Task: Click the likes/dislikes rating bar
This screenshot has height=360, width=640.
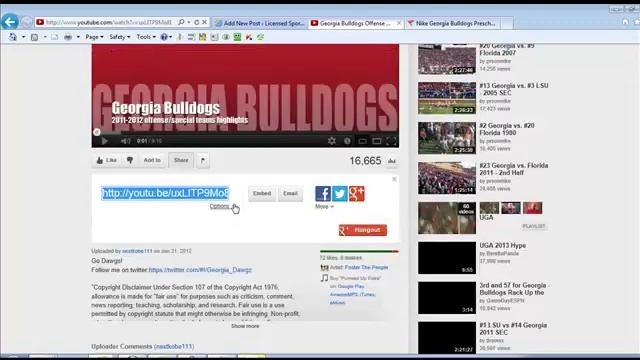Action: [x=359, y=251]
